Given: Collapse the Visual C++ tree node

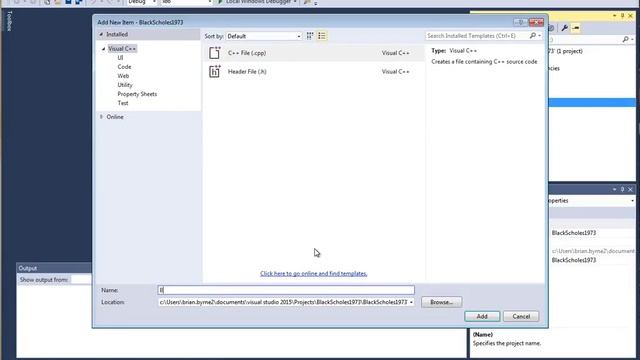Looking at the screenshot, I should point(103,49).
